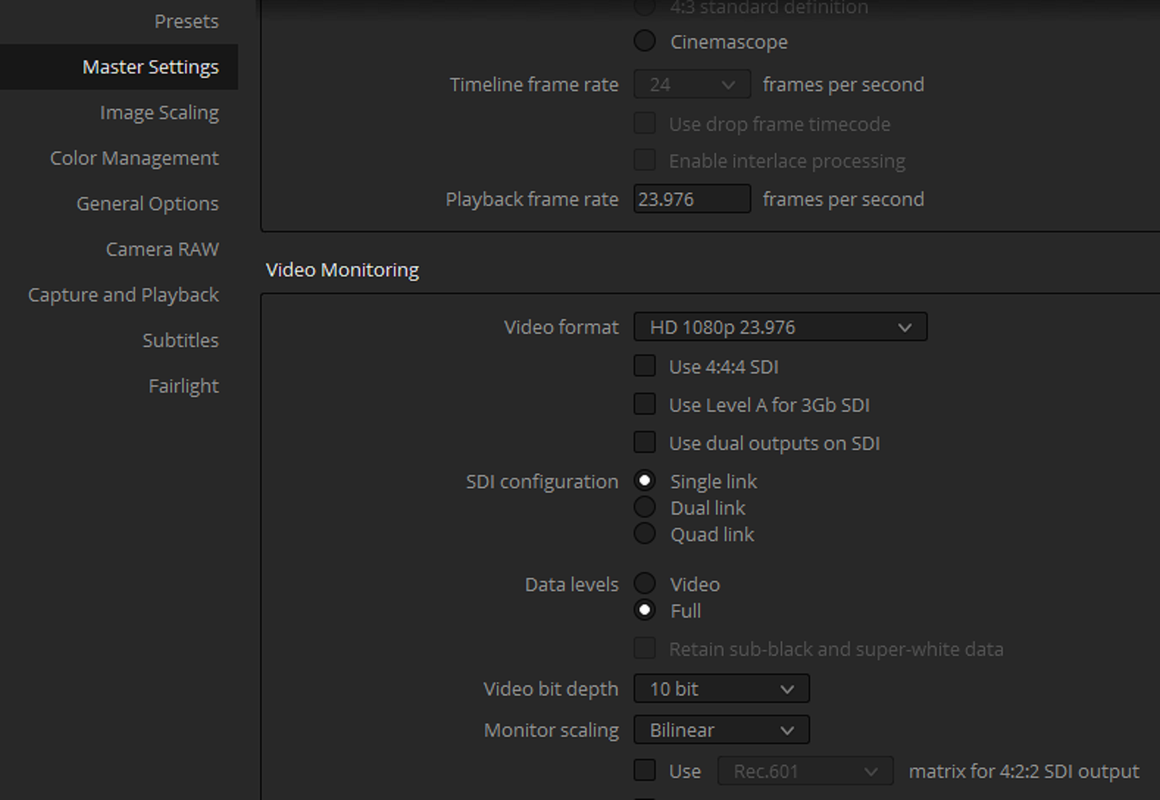Click the Playback frame rate field
The width and height of the screenshot is (1160, 800).
pyautogui.click(x=692, y=199)
